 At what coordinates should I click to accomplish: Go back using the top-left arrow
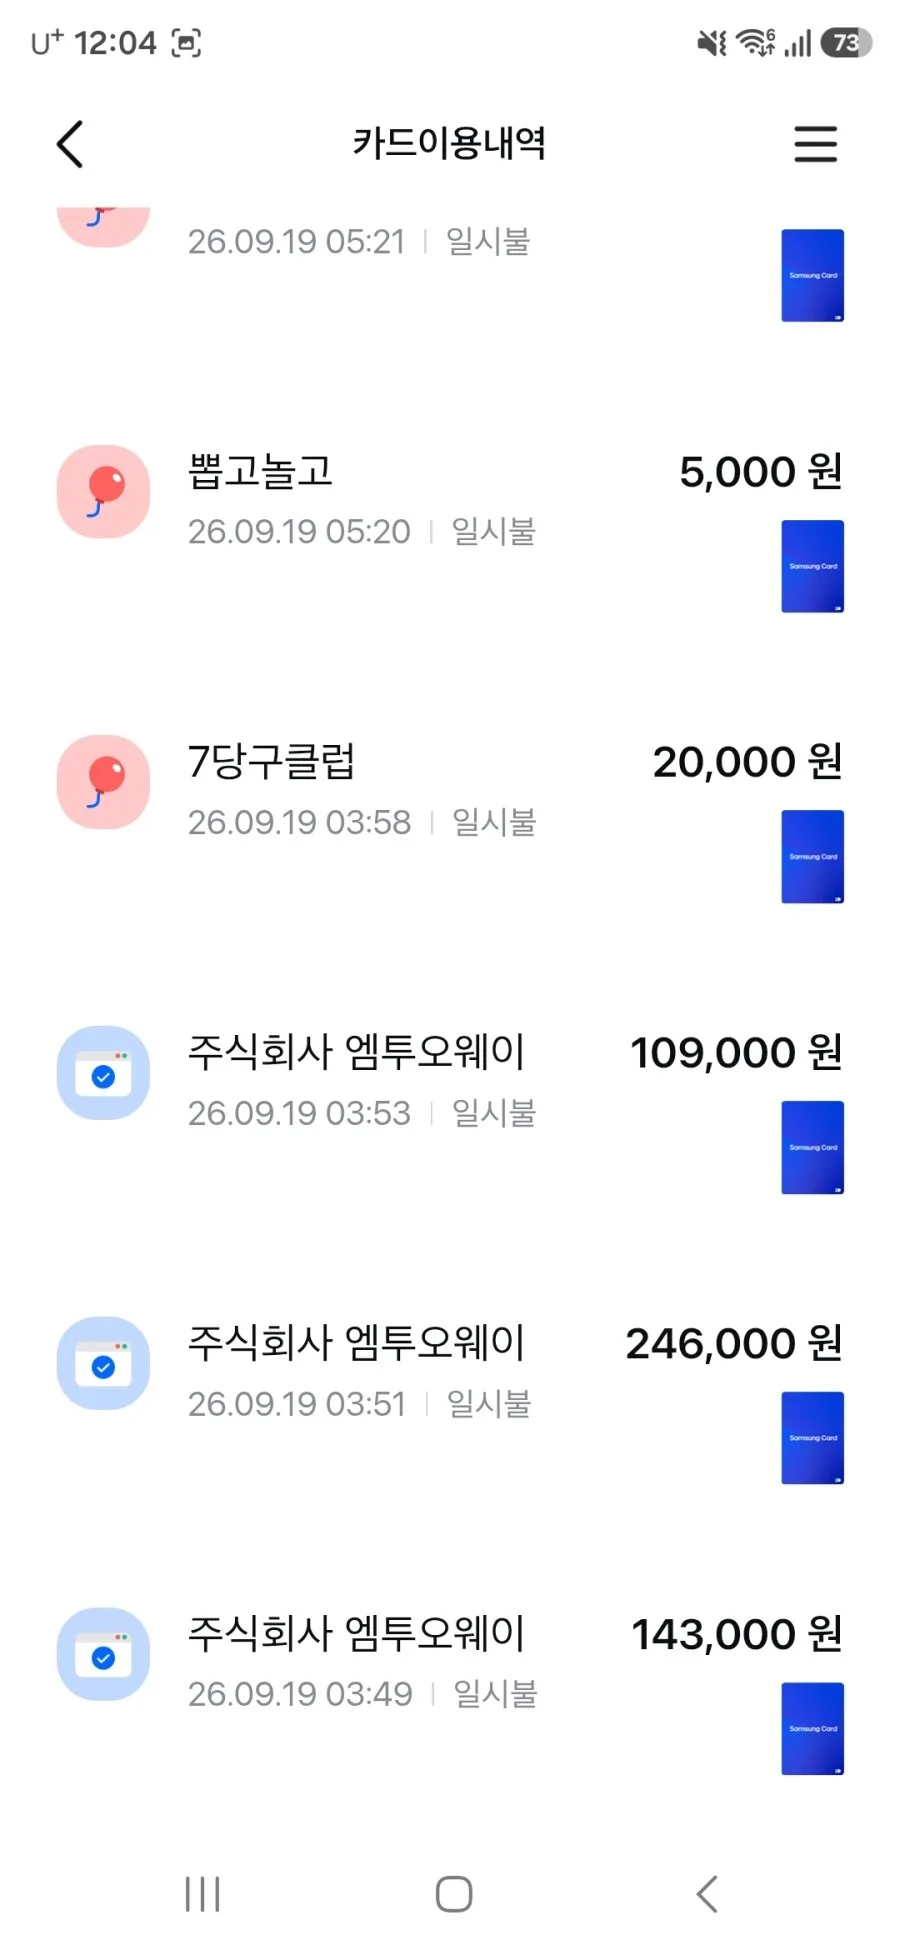[70, 144]
